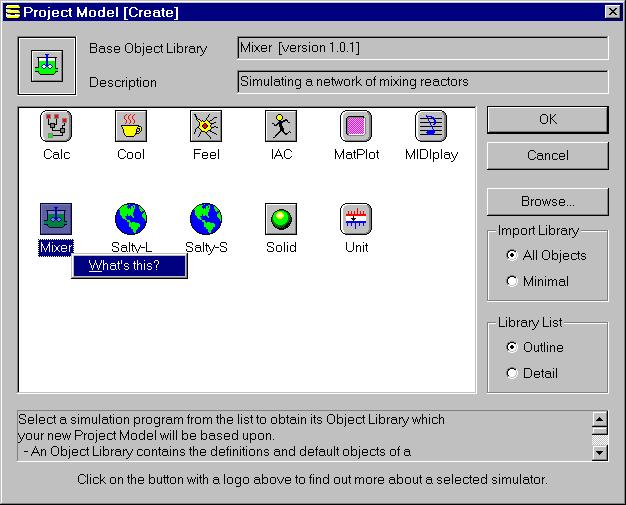Select the Cool coffee cup icon

tap(130, 126)
